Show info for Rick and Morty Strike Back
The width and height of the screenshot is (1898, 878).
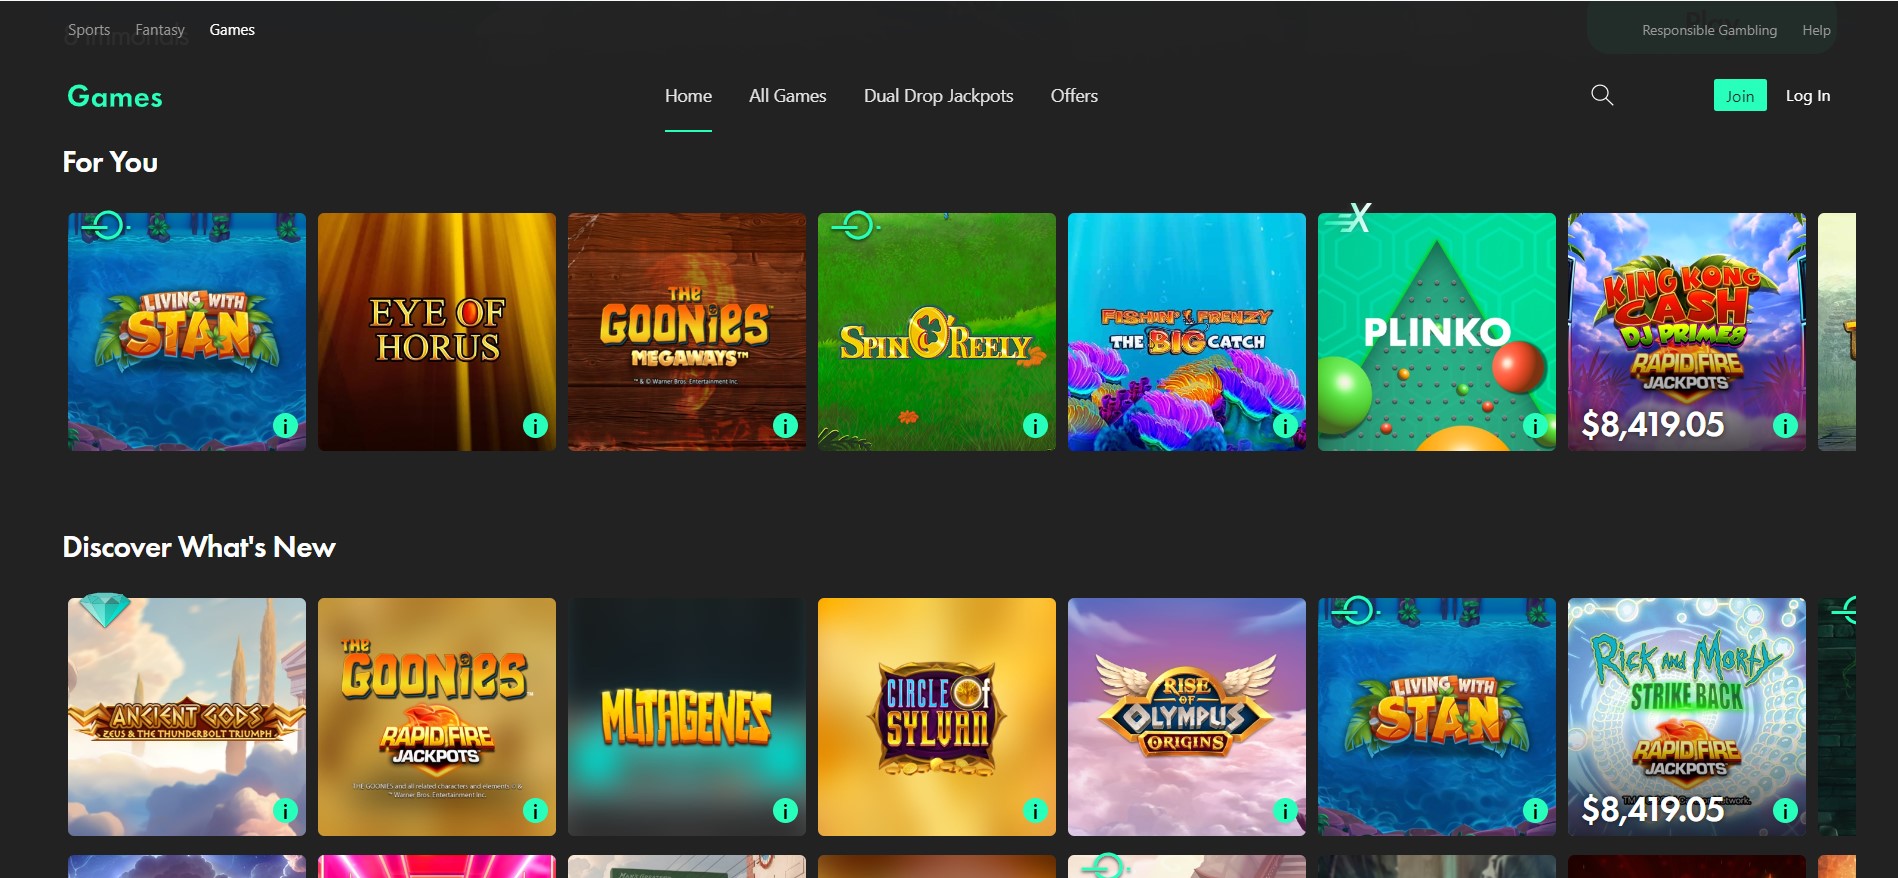click(x=1785, y=811)
